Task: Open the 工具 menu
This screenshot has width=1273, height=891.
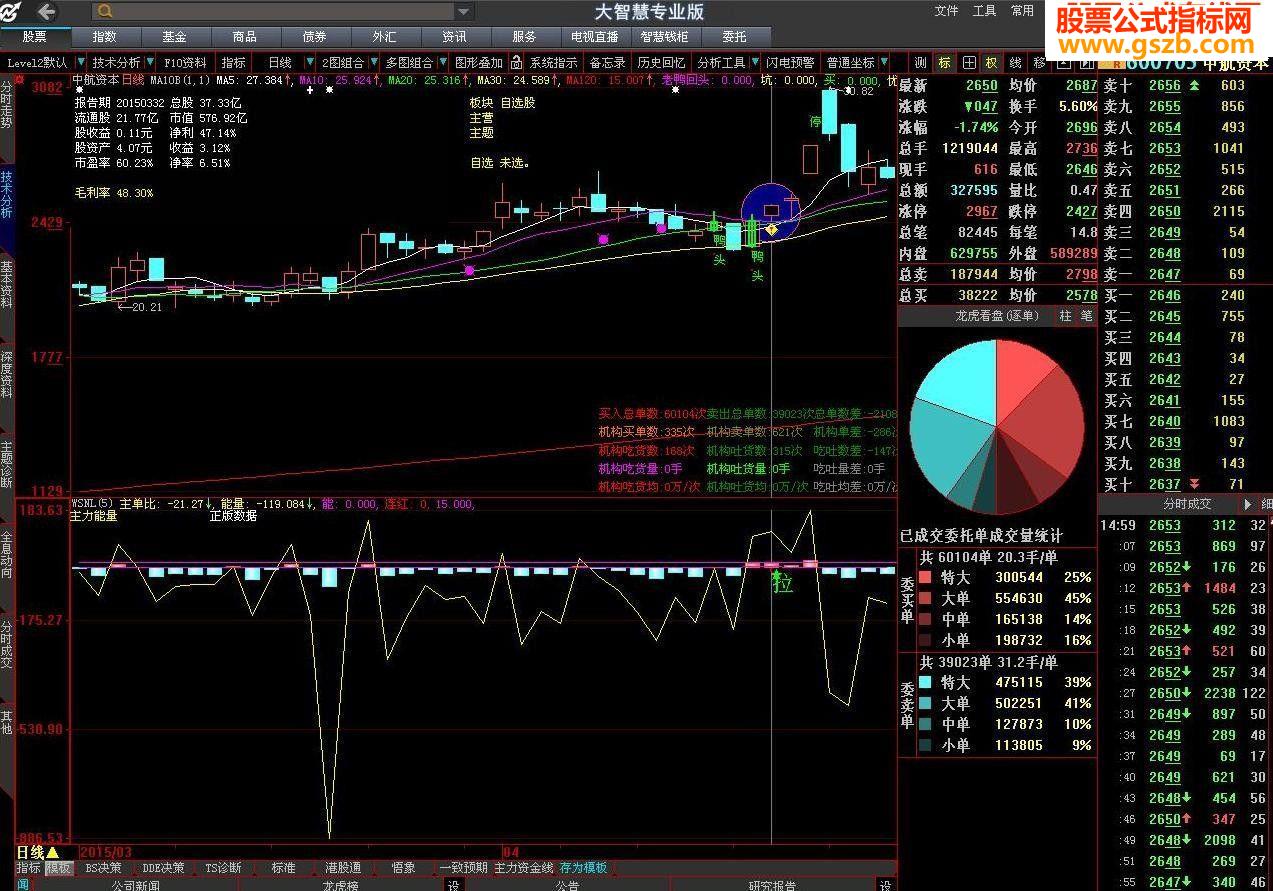Action: [x=984, y=11]
